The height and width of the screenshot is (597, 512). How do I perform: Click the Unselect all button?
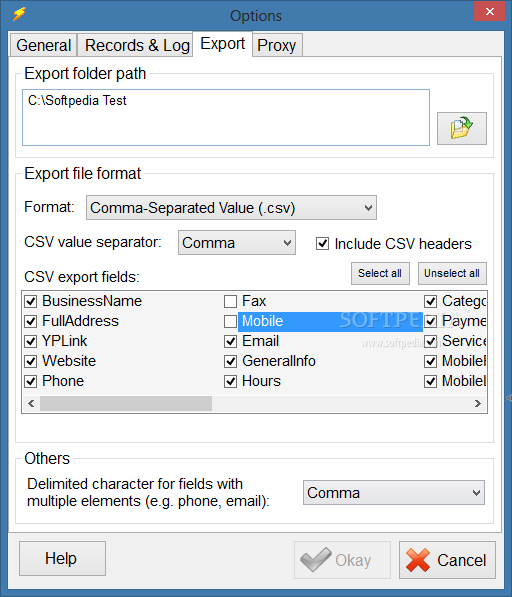coord(452,273)
